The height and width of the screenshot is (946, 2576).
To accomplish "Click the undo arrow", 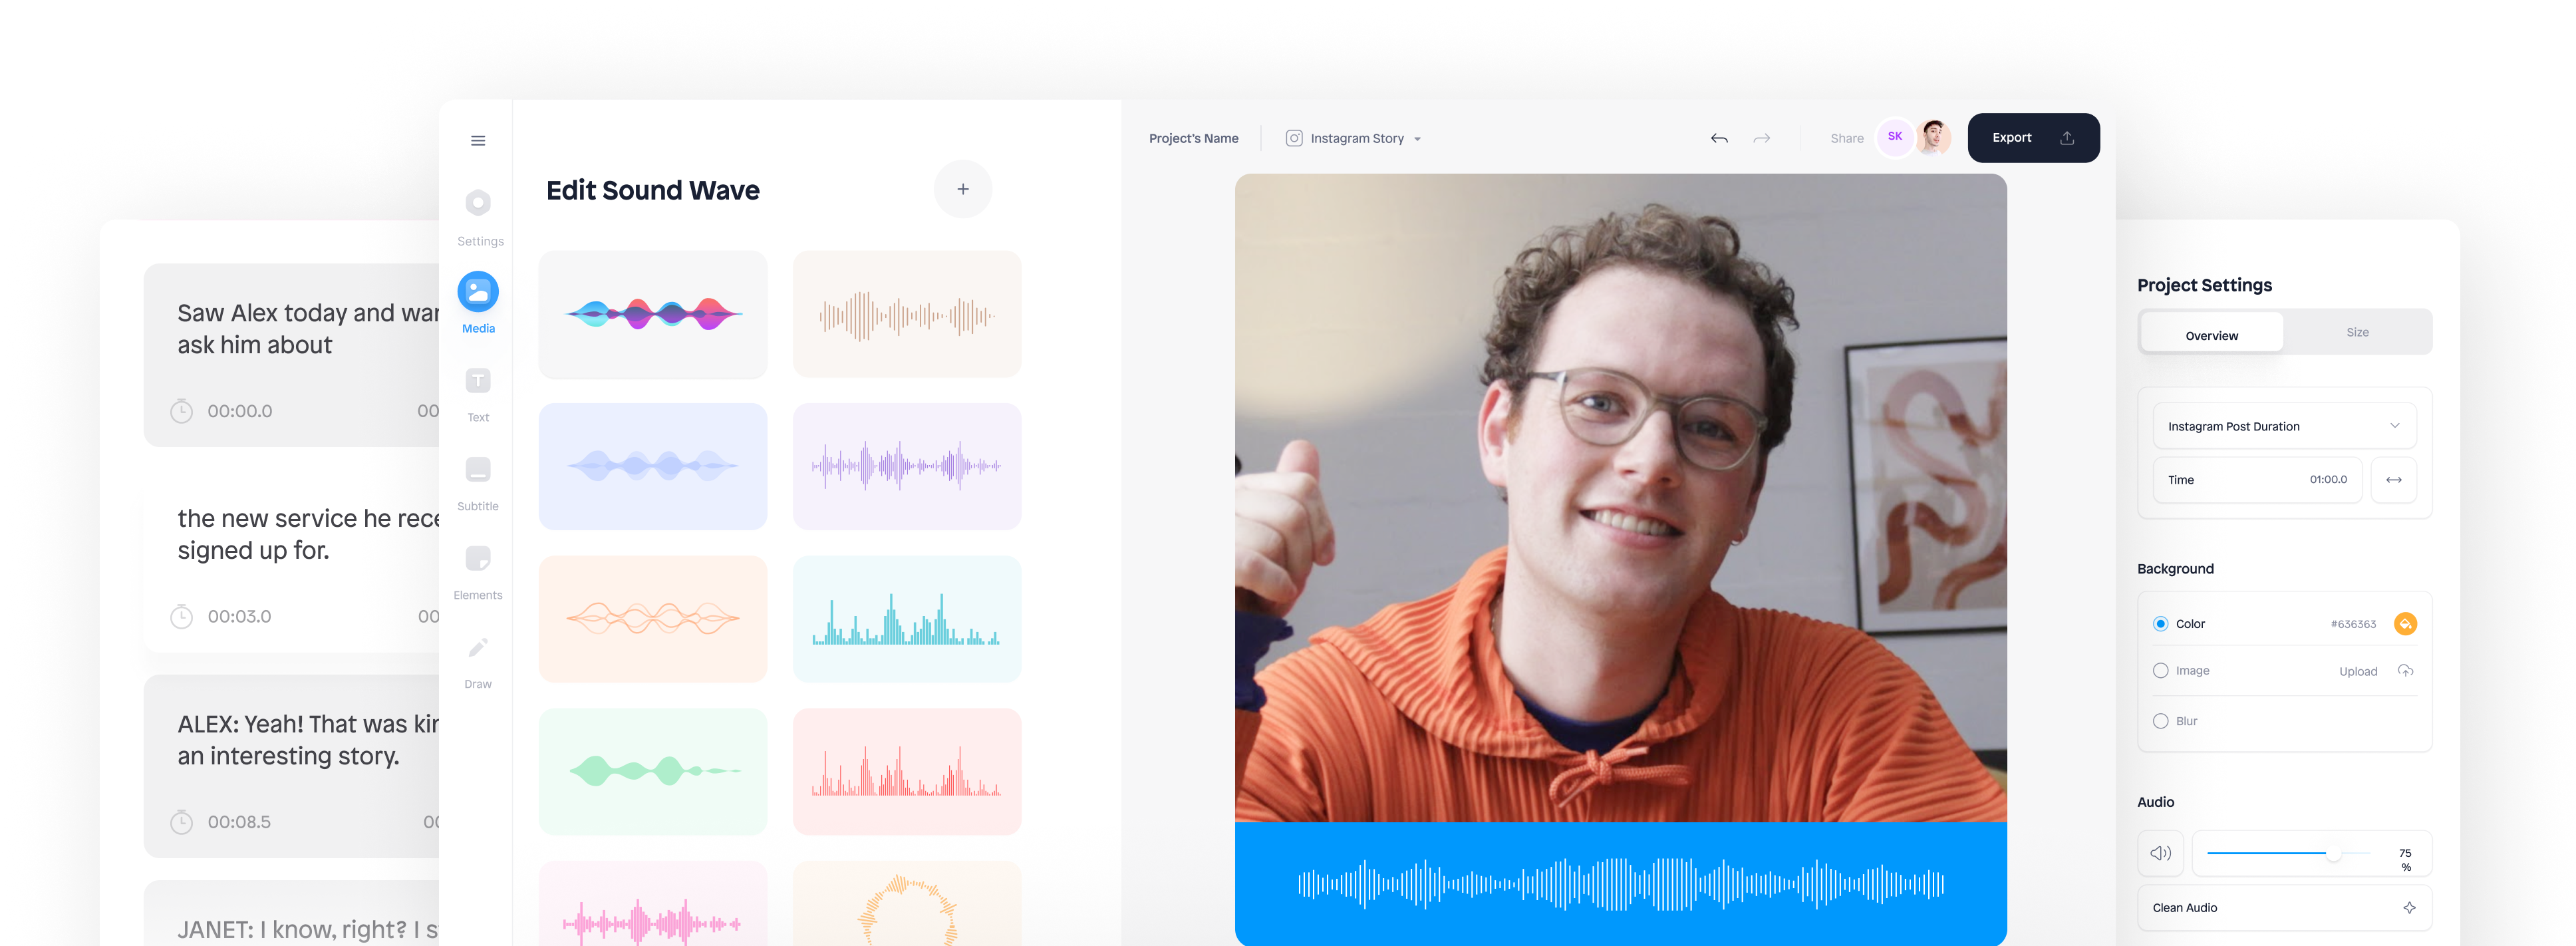I will 1719,138.
